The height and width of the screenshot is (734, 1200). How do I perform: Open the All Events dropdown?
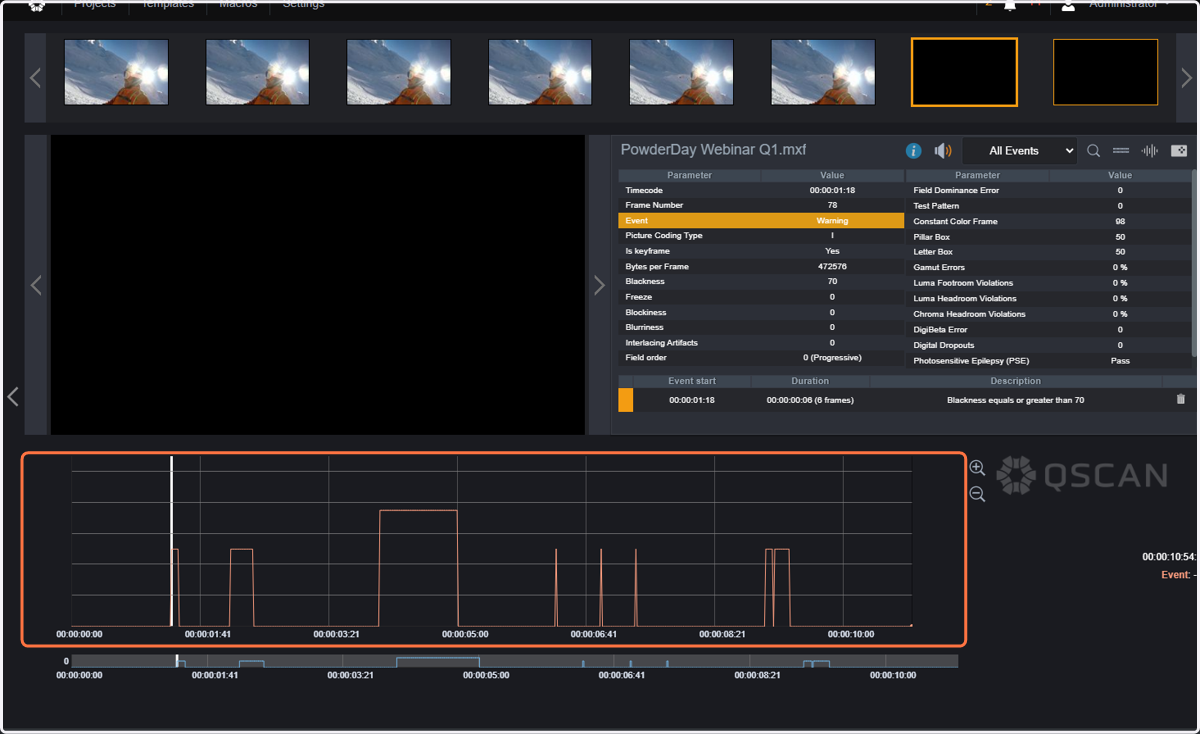[1020, 151]
